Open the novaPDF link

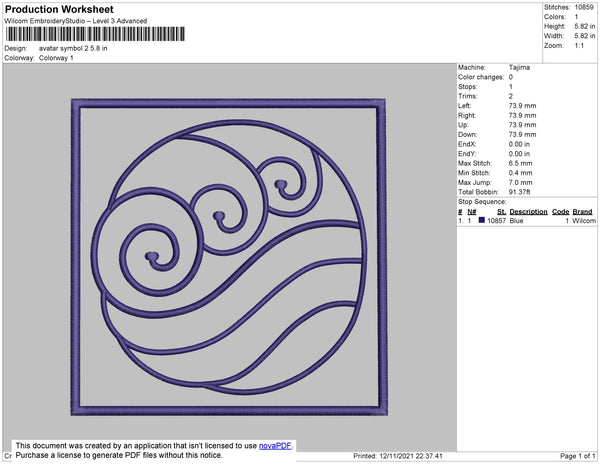click(x=275, y=446)
